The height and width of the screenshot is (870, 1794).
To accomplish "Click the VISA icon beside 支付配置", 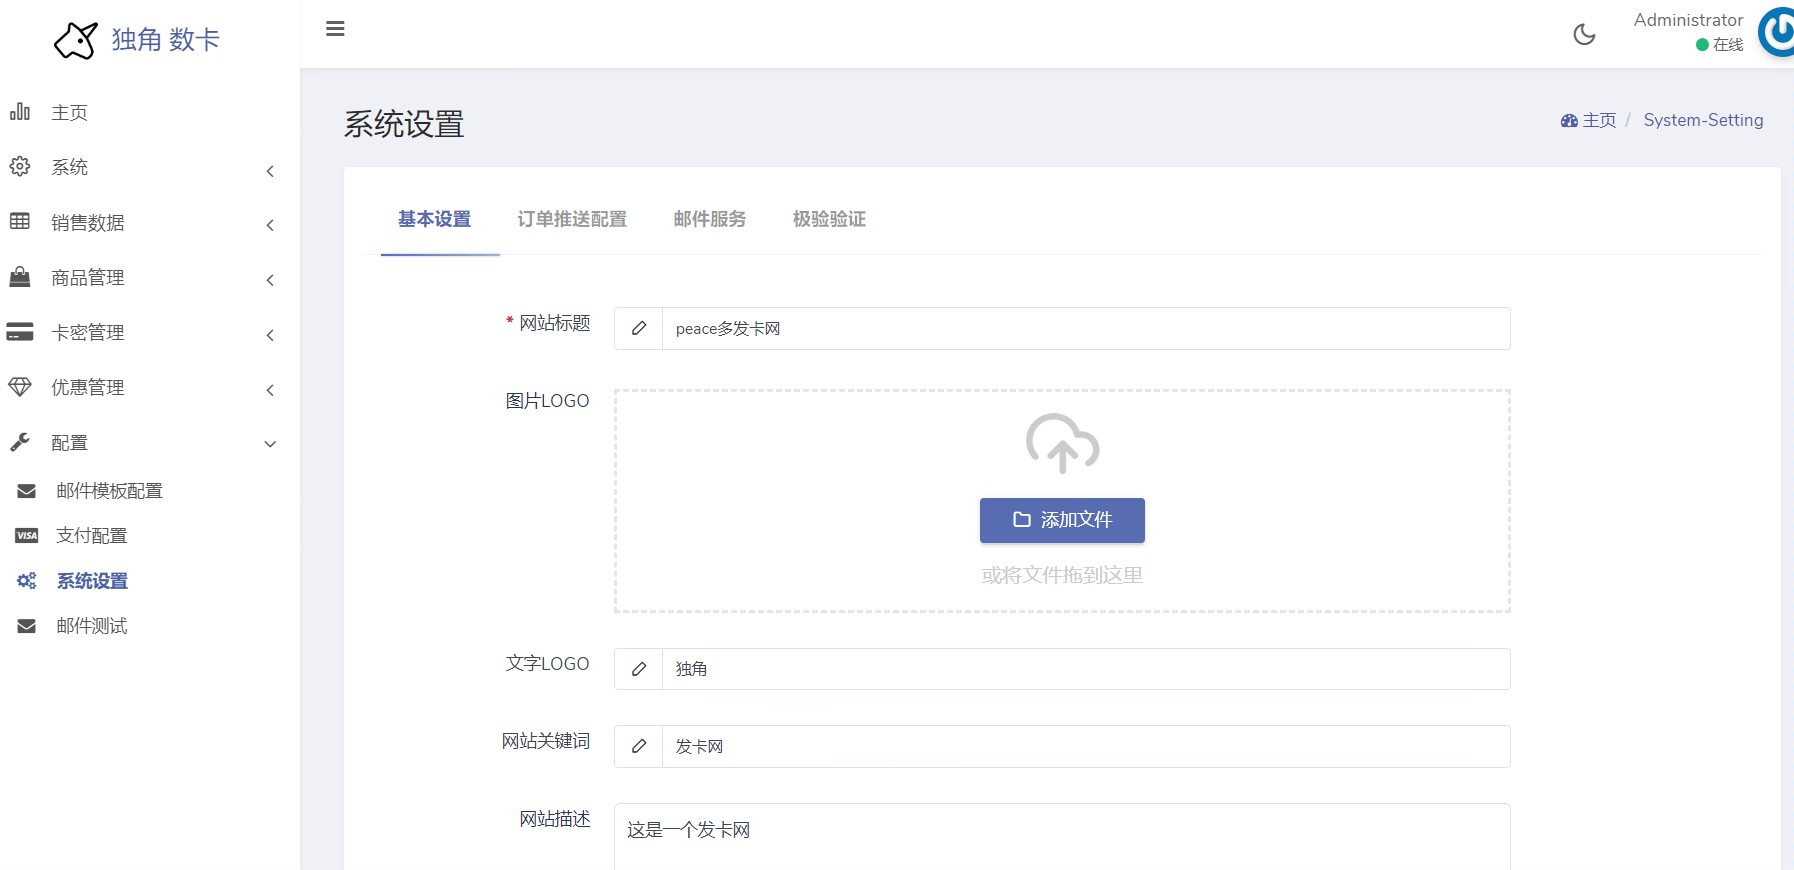I will coord(27,536).
